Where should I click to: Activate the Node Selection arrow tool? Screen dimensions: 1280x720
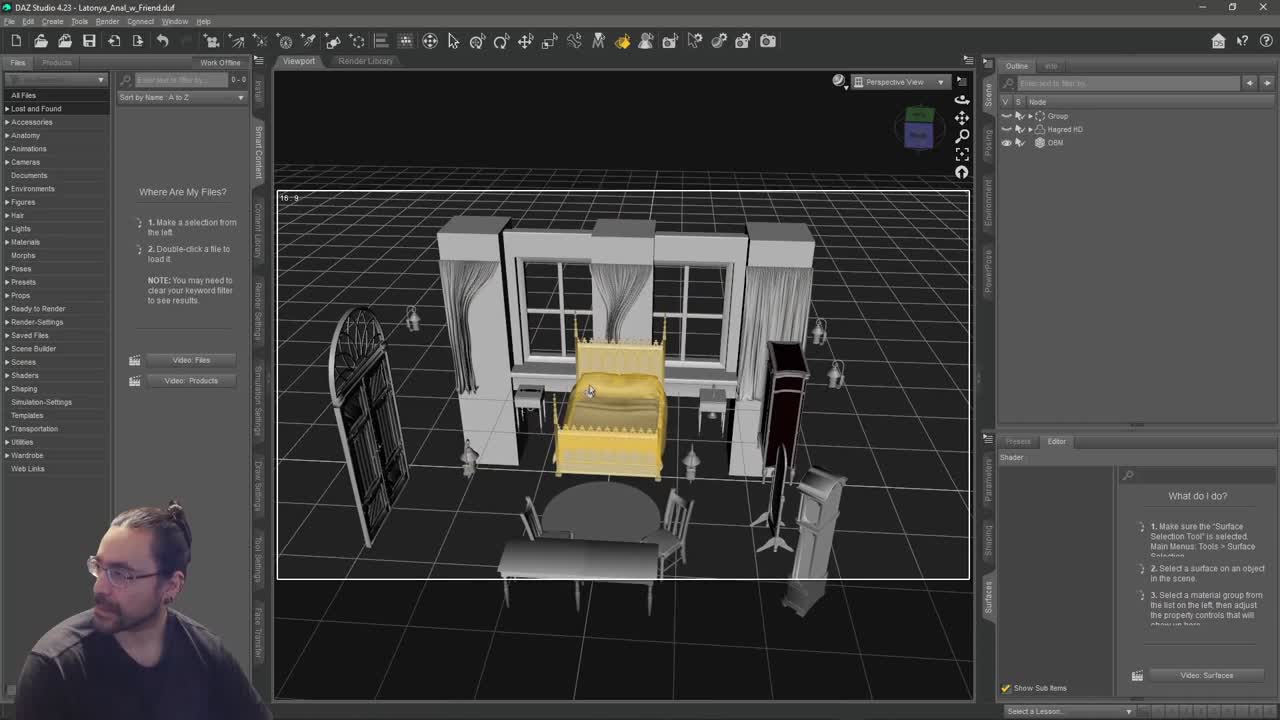click(x=453, y=41)
